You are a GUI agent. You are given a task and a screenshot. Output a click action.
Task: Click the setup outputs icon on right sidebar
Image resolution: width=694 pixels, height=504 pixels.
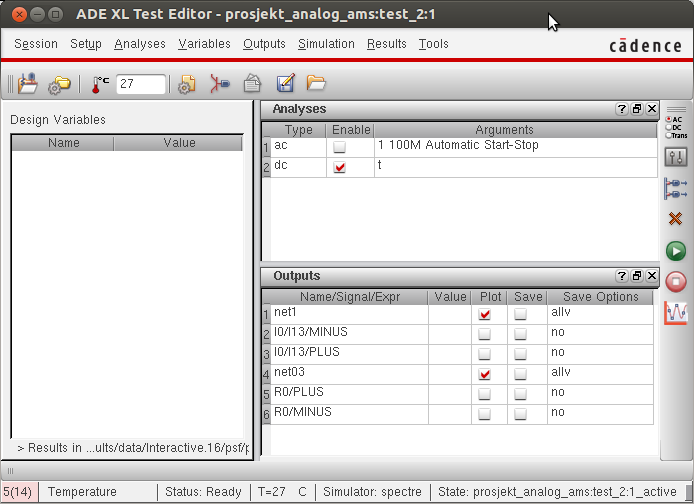[x=676, y=188]
